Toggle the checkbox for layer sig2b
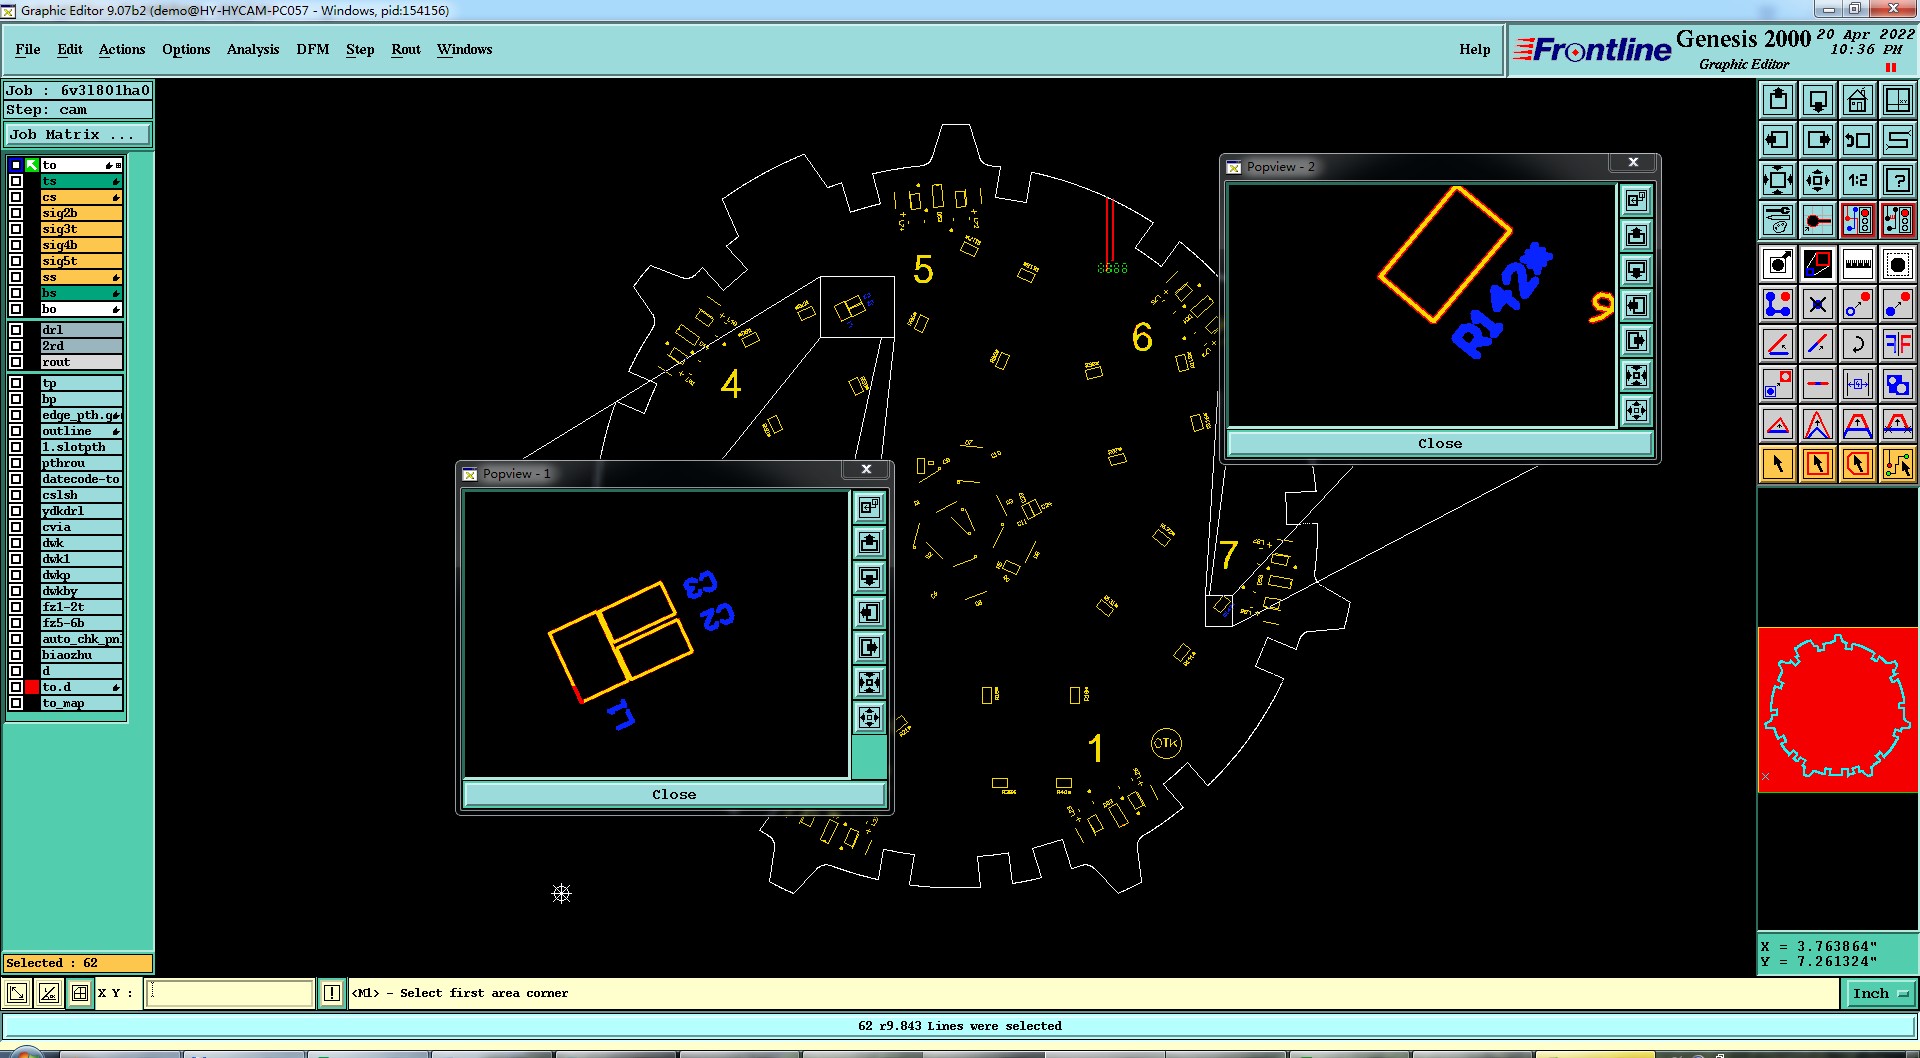This screenshot has height=1058, width=1920. pos(16,213)
